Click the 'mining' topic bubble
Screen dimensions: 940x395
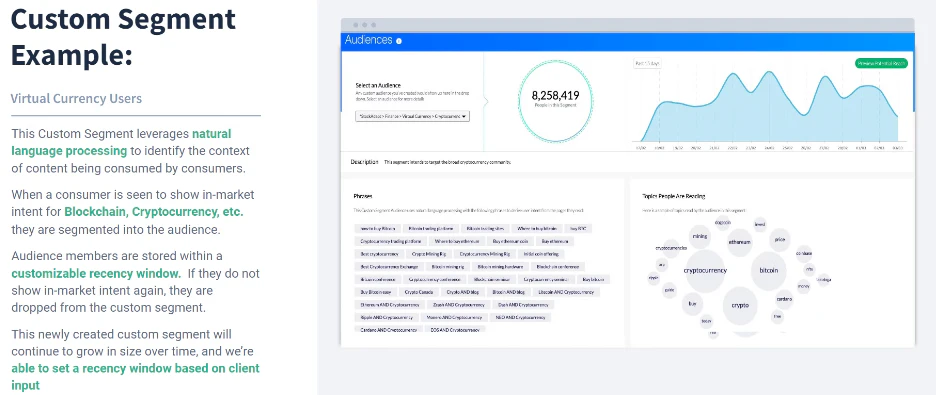pyautogui.click(x=700, y=236)
